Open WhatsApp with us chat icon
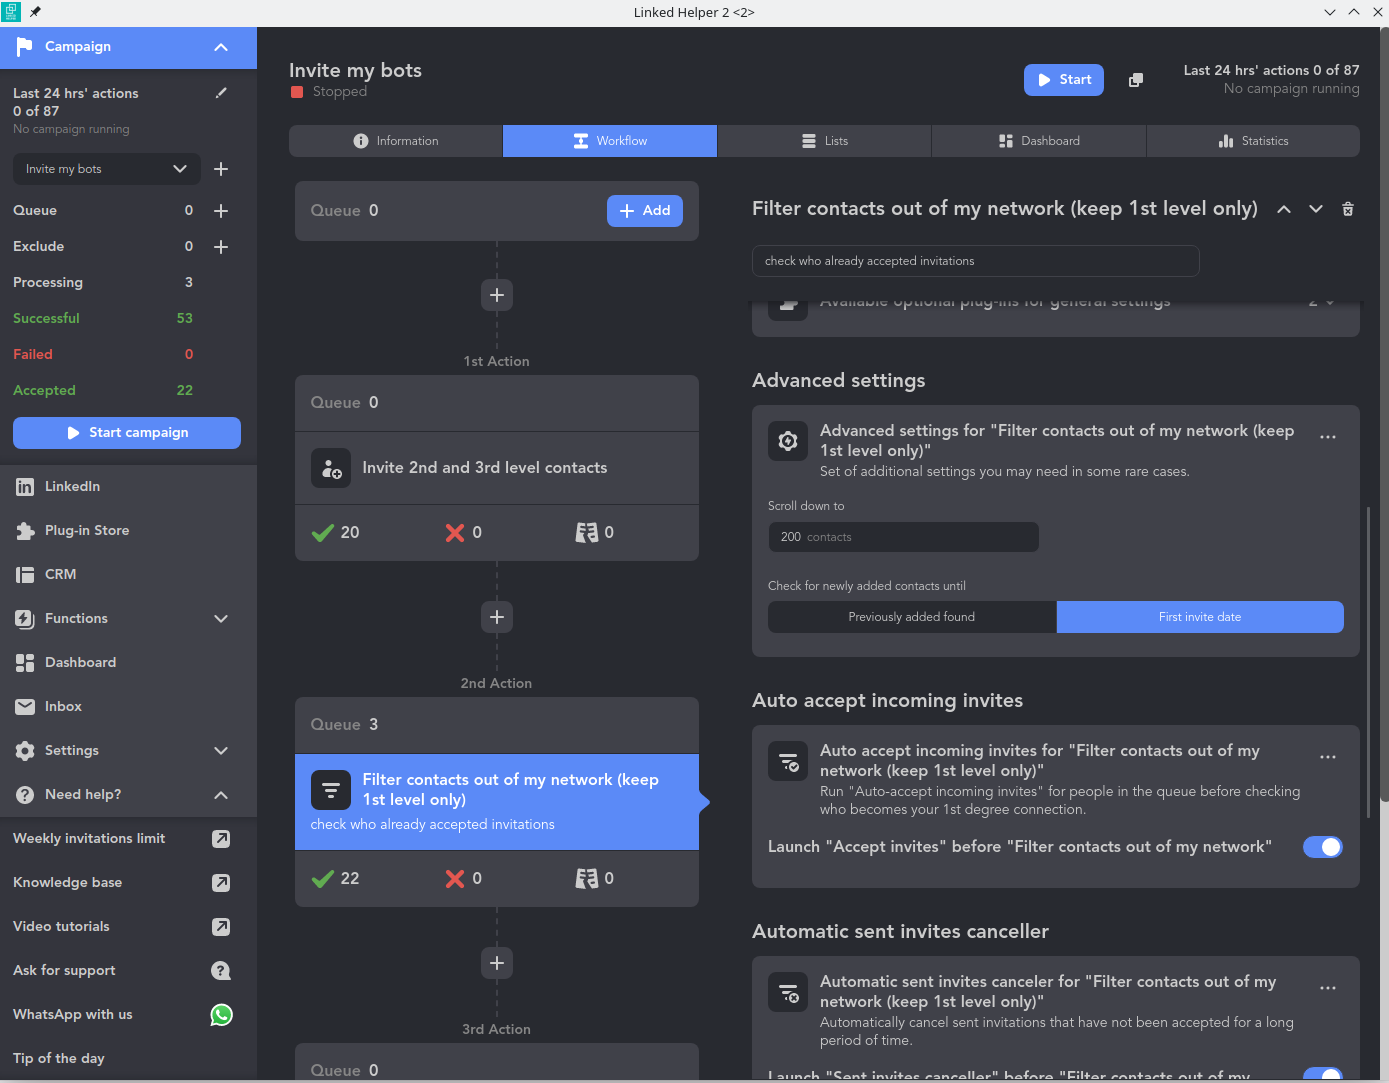Image resolution: width=1389 pixels, height=1083 pixels. click(x=221, y=1015)
